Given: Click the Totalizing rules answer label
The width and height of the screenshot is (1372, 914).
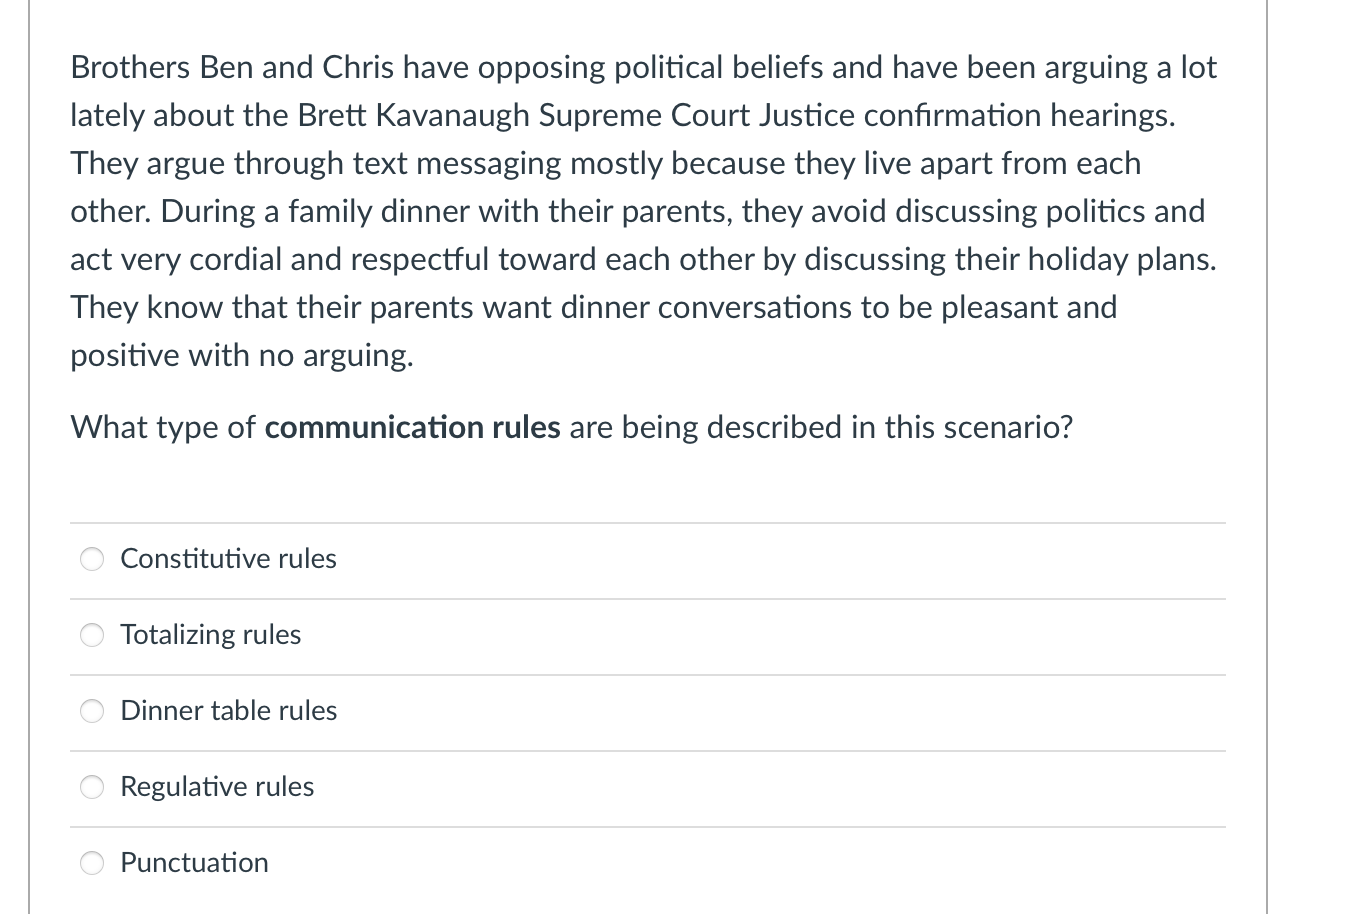Looking at the screenshot, I should pyautogui.click(x=210, y=635).
